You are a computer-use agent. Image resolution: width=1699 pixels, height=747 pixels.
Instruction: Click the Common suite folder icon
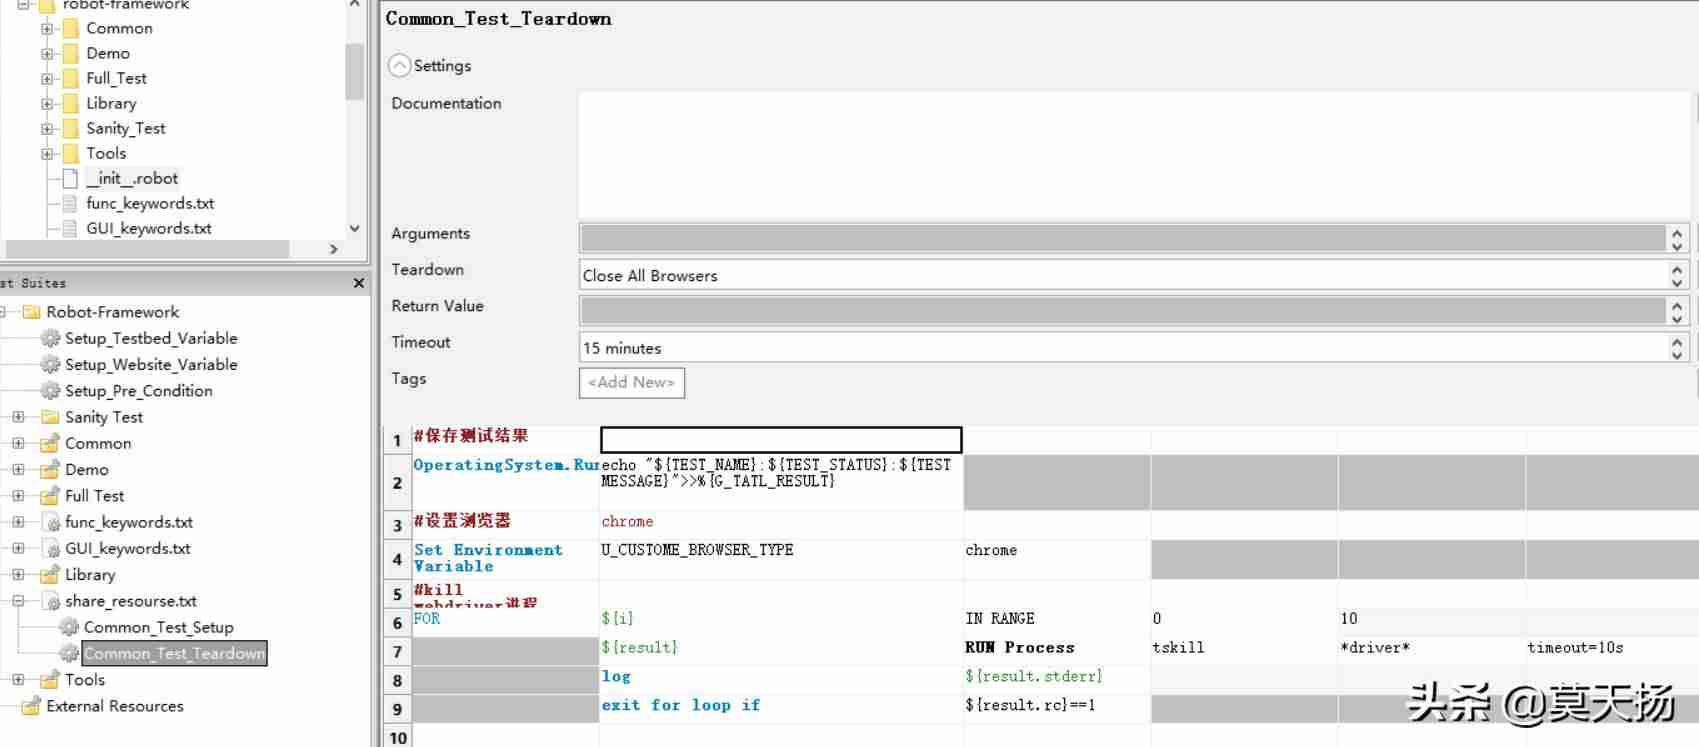[x=50, y=443]
